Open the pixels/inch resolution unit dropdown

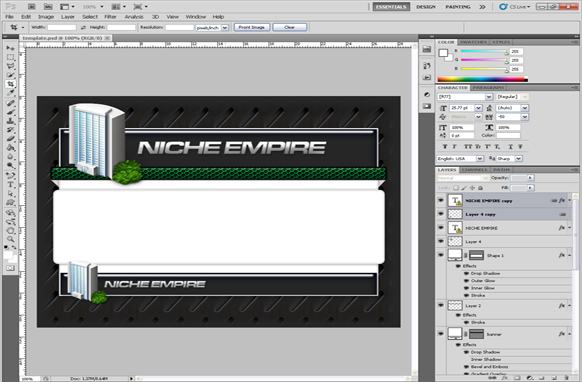coord(225,27)
